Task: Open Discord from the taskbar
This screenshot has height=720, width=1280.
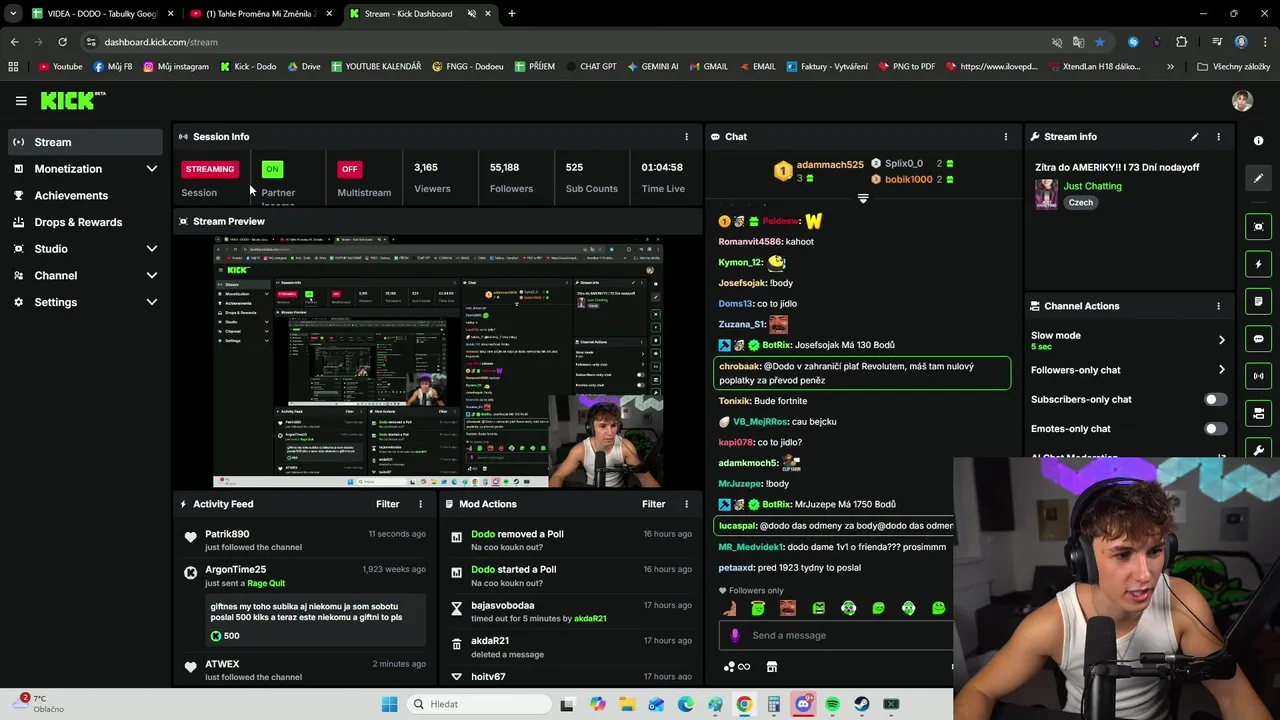Action: click(x=803, y=704)
